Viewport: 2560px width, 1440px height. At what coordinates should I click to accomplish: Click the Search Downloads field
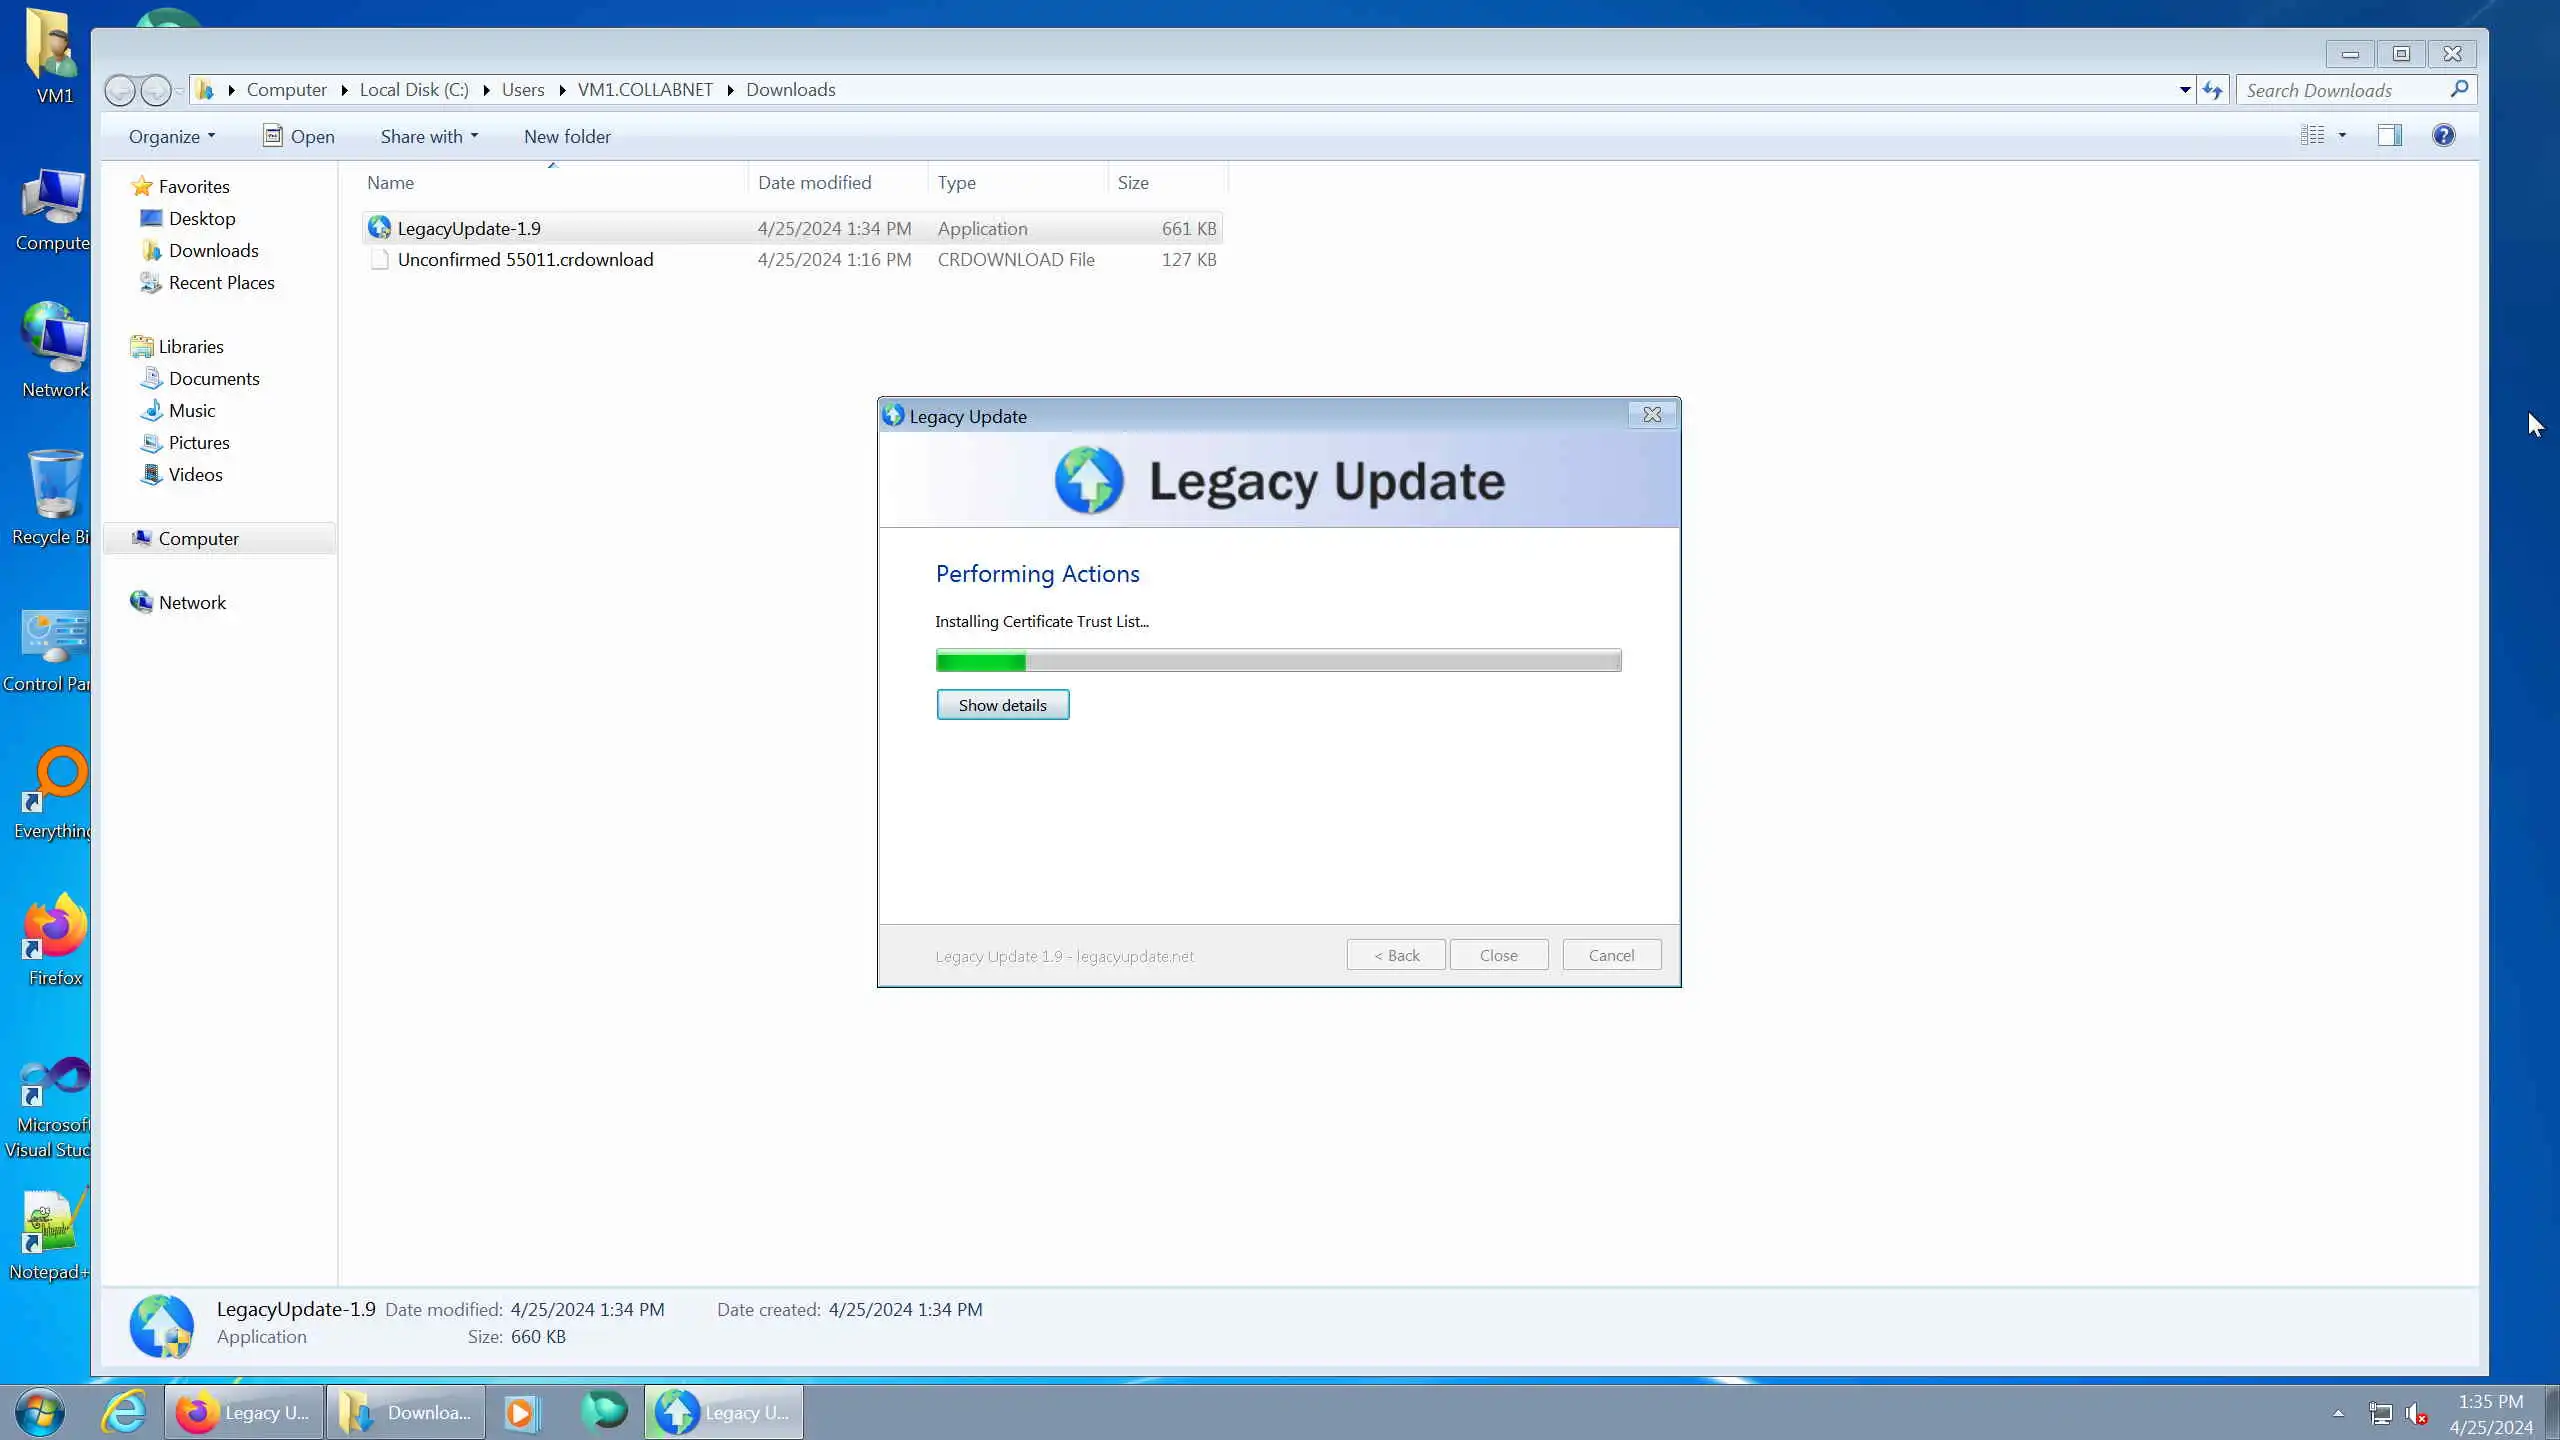(x=2340, y=90)
